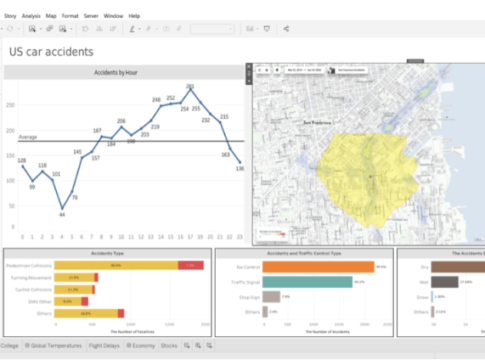Switch to the Economy dashboard tab
The image size is (485, 360).
click(x=141, y=346)
